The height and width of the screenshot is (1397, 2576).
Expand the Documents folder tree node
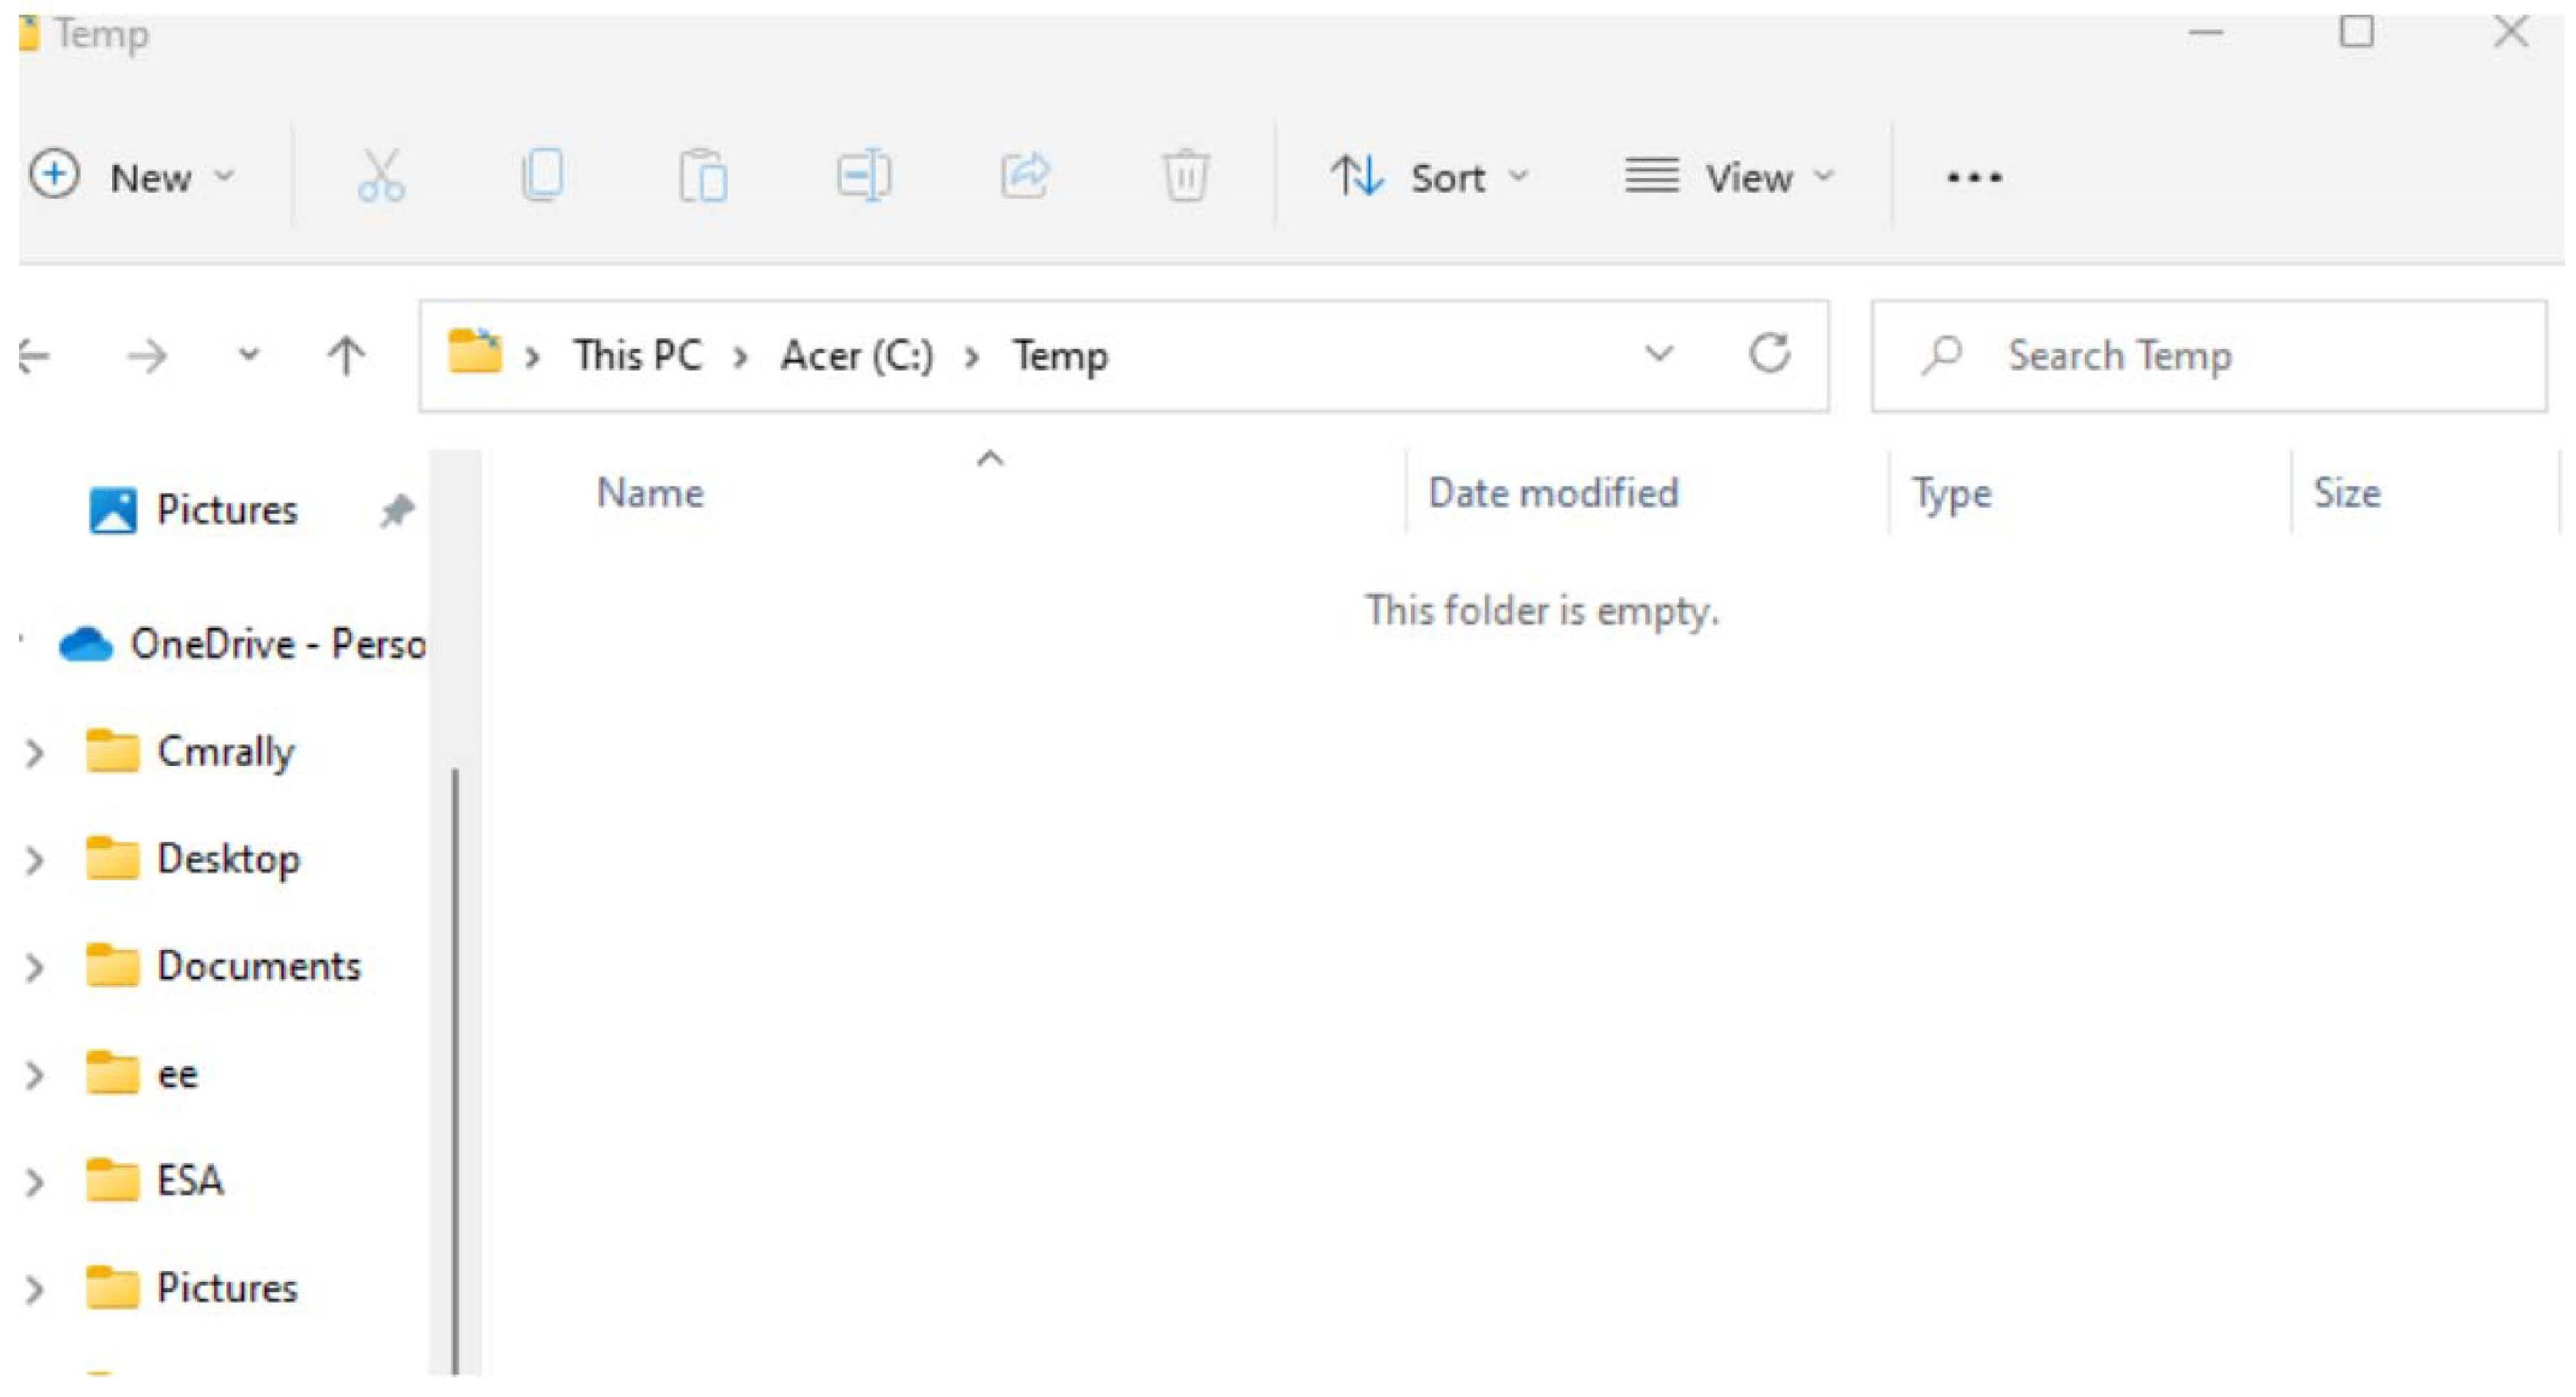34,968
